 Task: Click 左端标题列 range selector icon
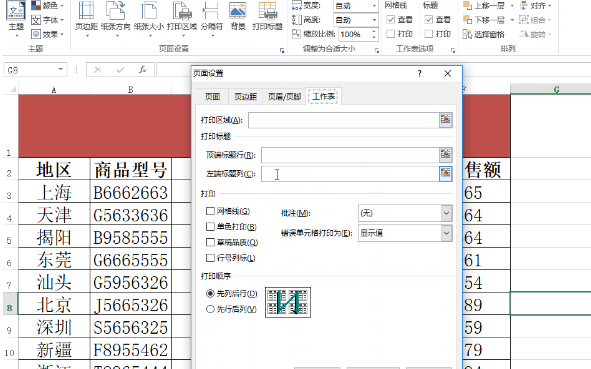(x=446, y=173)
